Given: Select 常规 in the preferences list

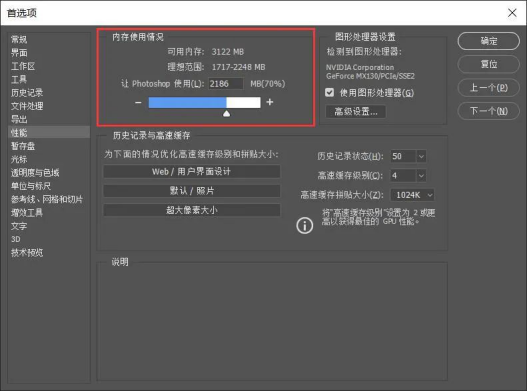Looking at the screenshot, I should click(19, 39).
